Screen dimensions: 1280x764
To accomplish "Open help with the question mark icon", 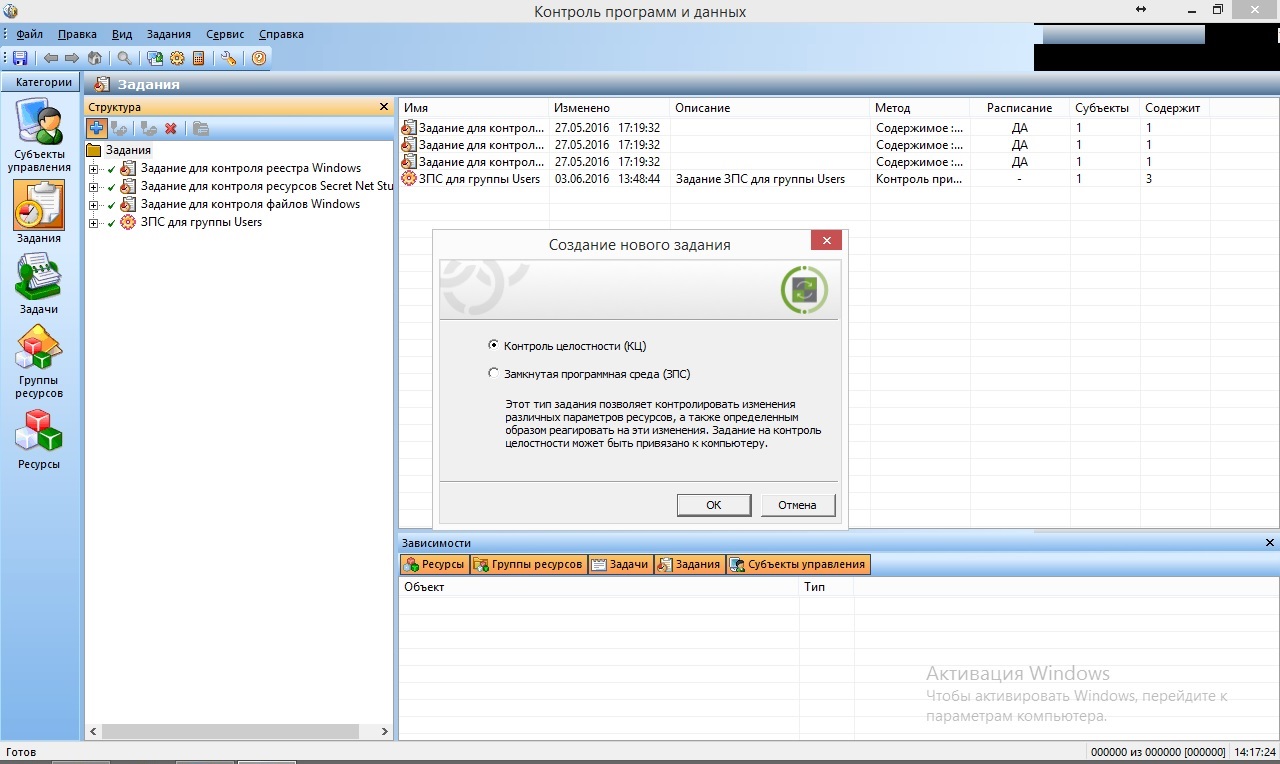I will pyautogui.click(x=259, y=58).
